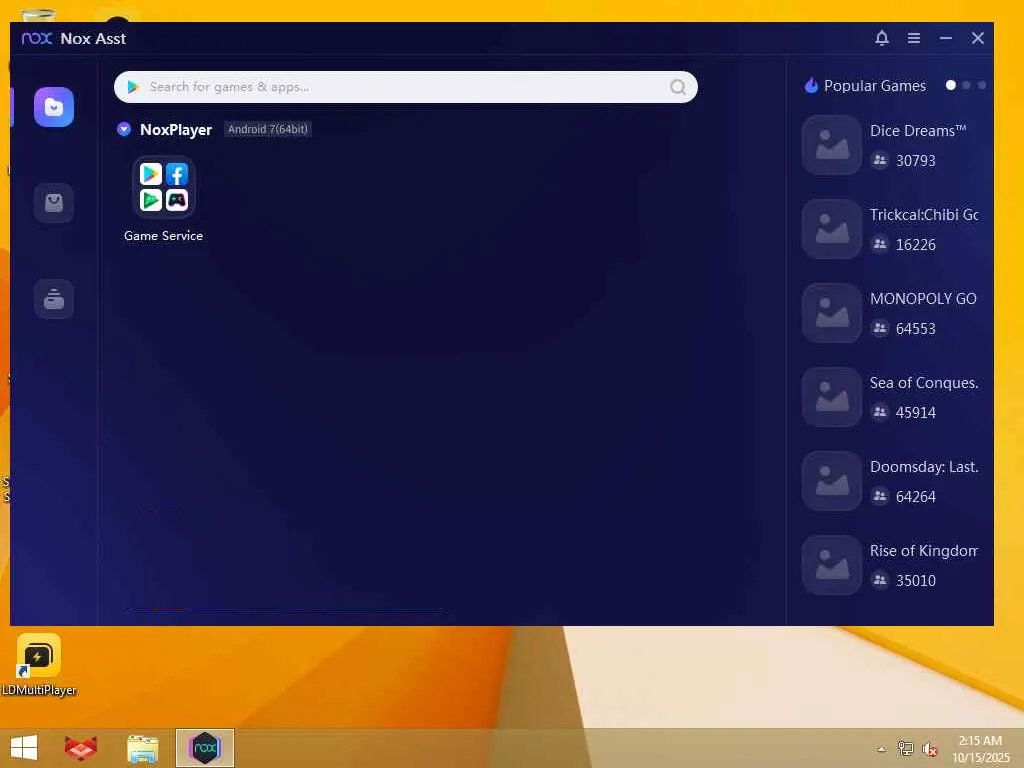
Task: Click the Popular Games heading
Action: pyautogui.click(x=874, y=86)
